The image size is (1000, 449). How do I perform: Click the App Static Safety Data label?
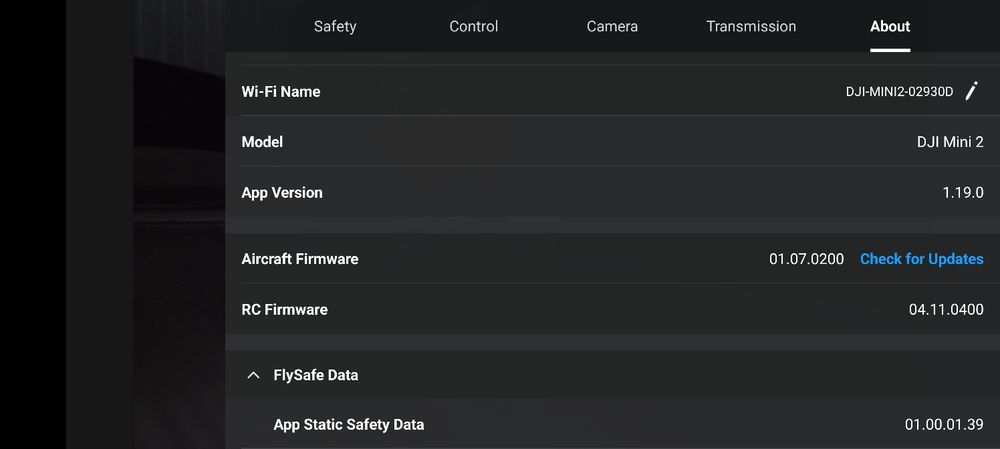coord(348,424)
